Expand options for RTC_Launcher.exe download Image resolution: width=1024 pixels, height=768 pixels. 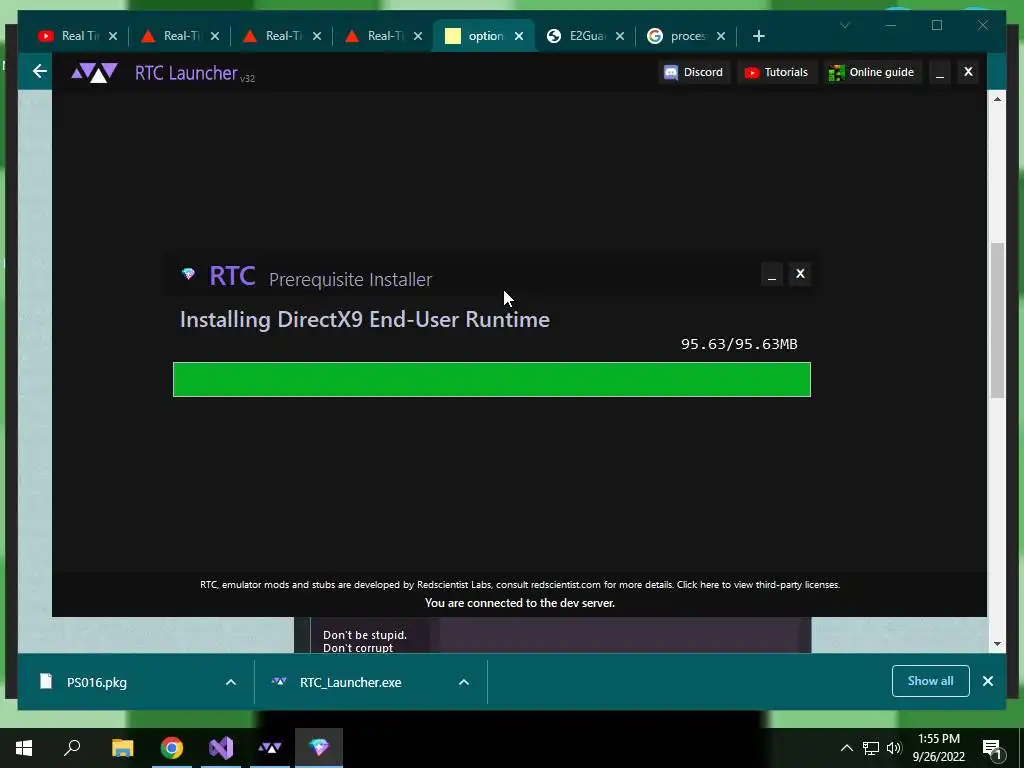(x=464, y=682)
